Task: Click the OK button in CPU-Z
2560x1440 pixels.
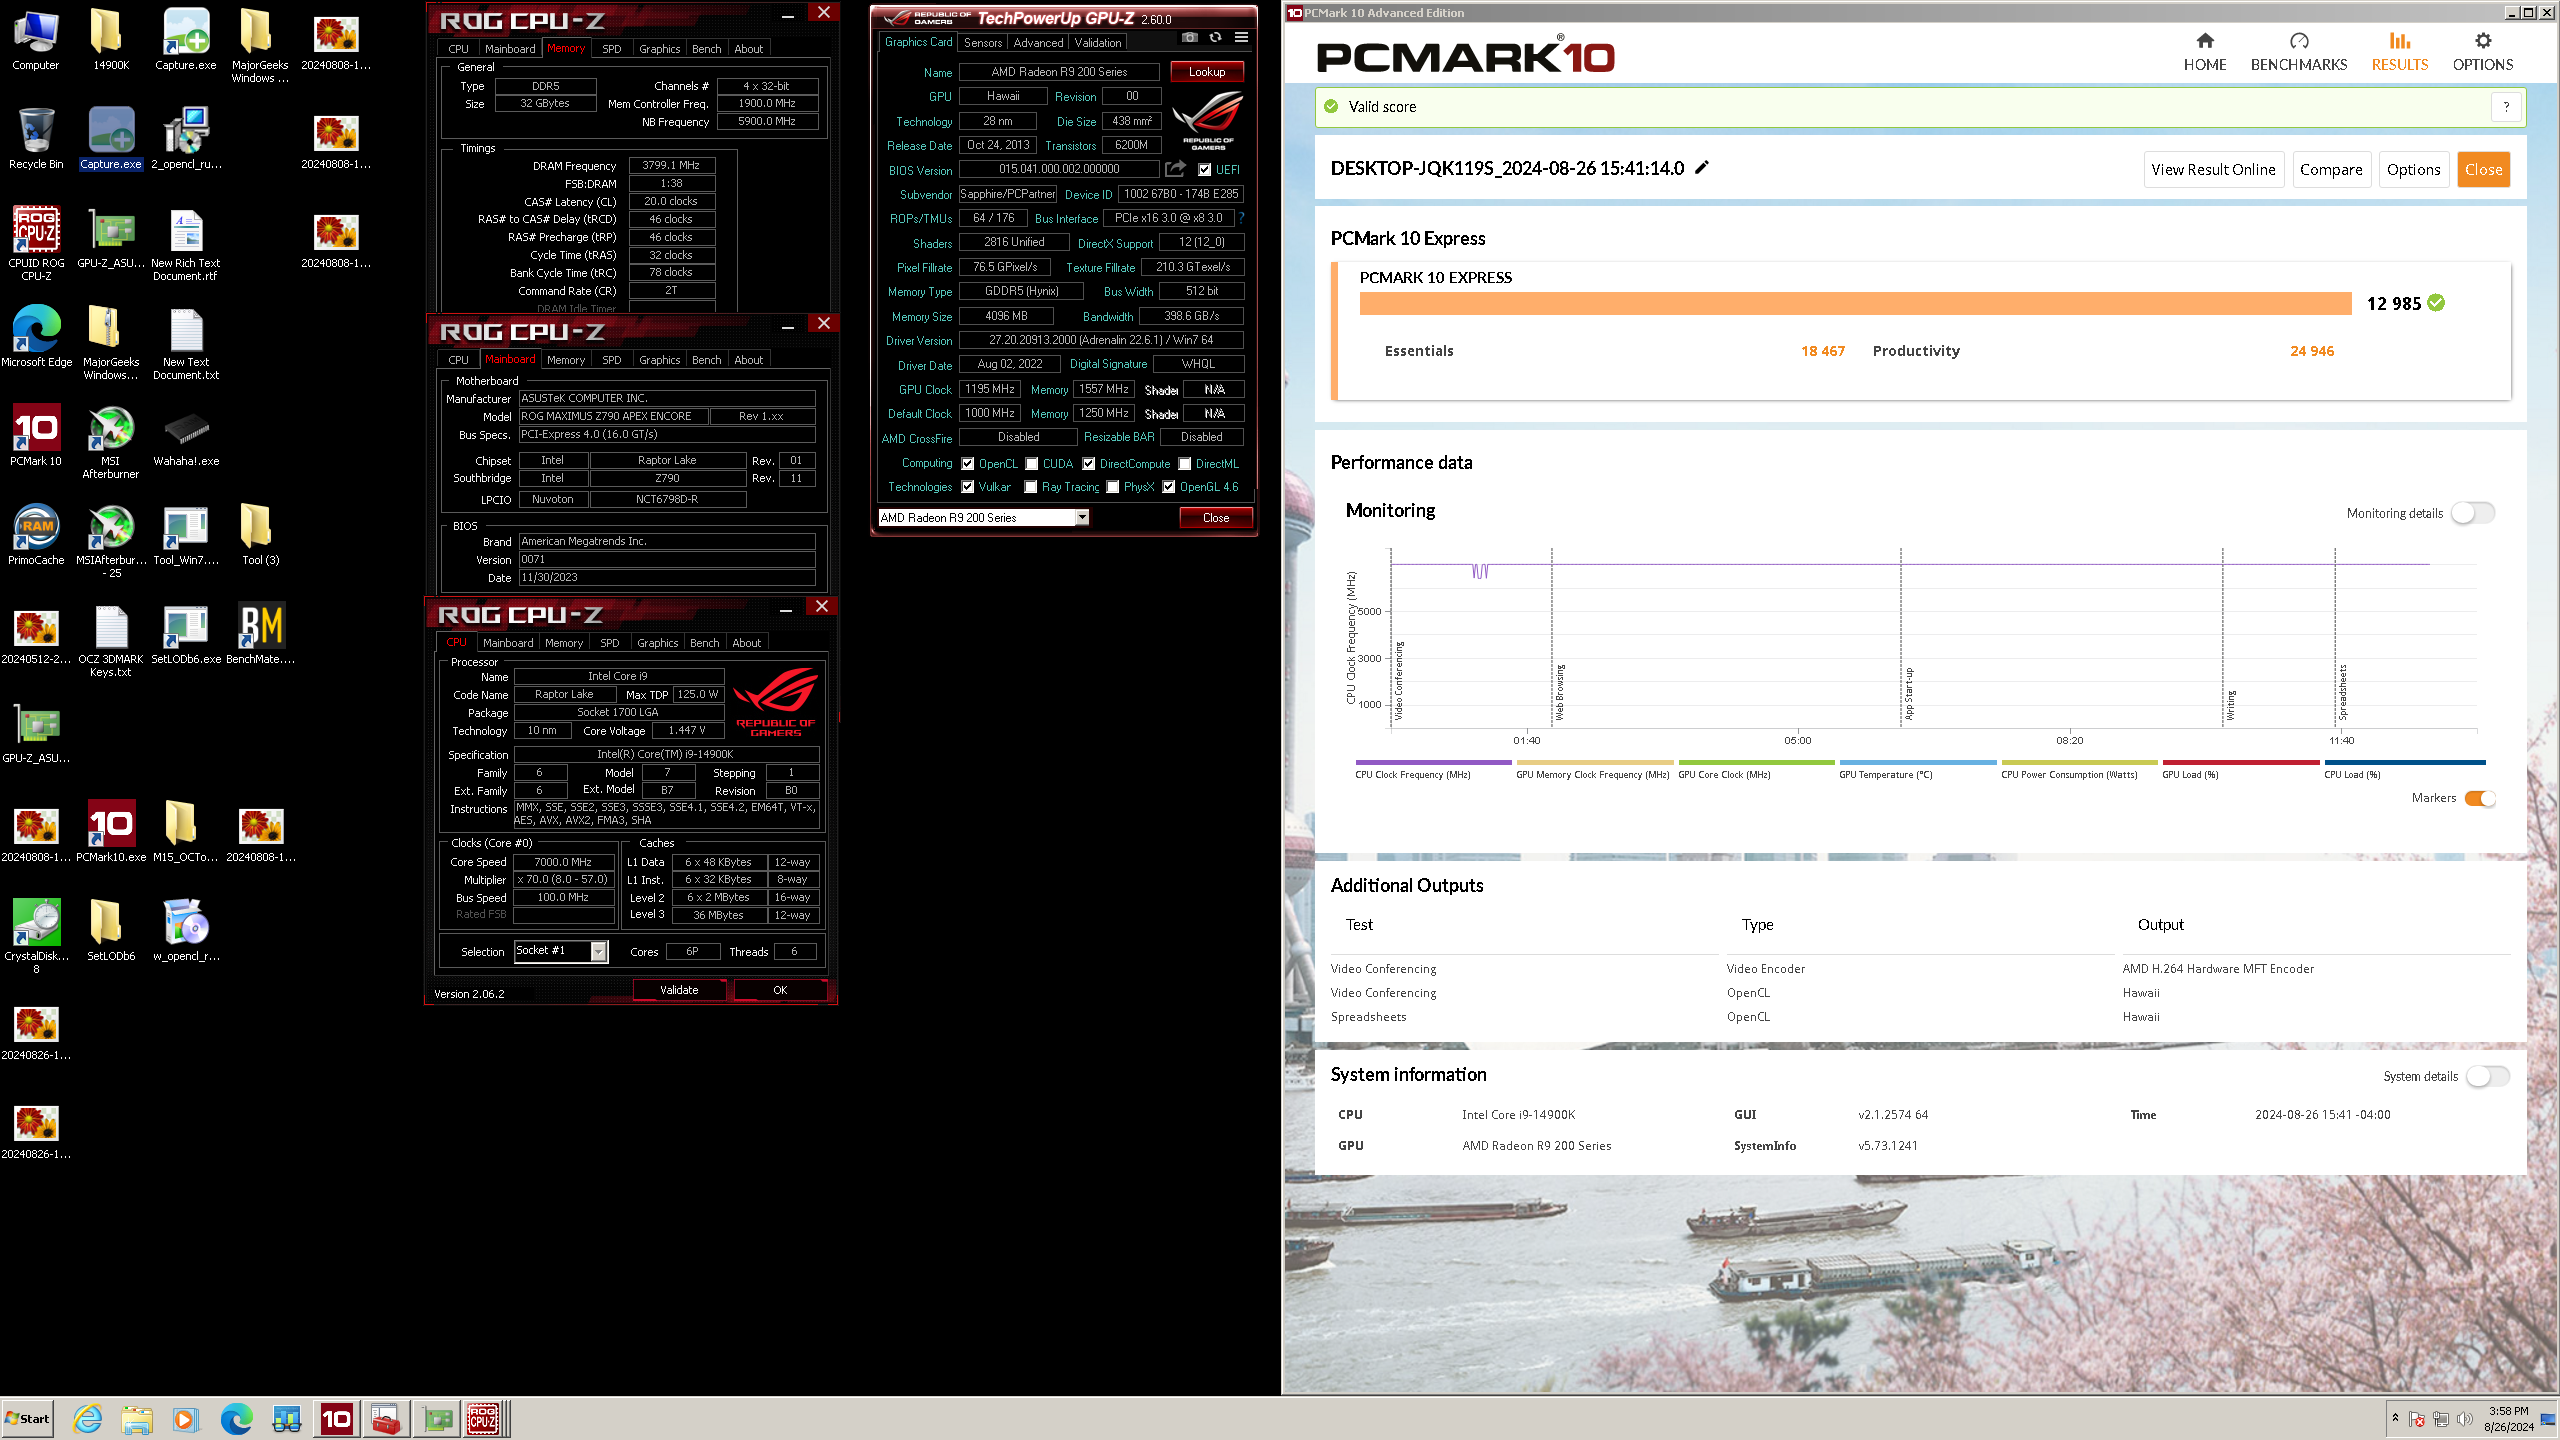Action: pyautogui.click(x=780, y=990)
